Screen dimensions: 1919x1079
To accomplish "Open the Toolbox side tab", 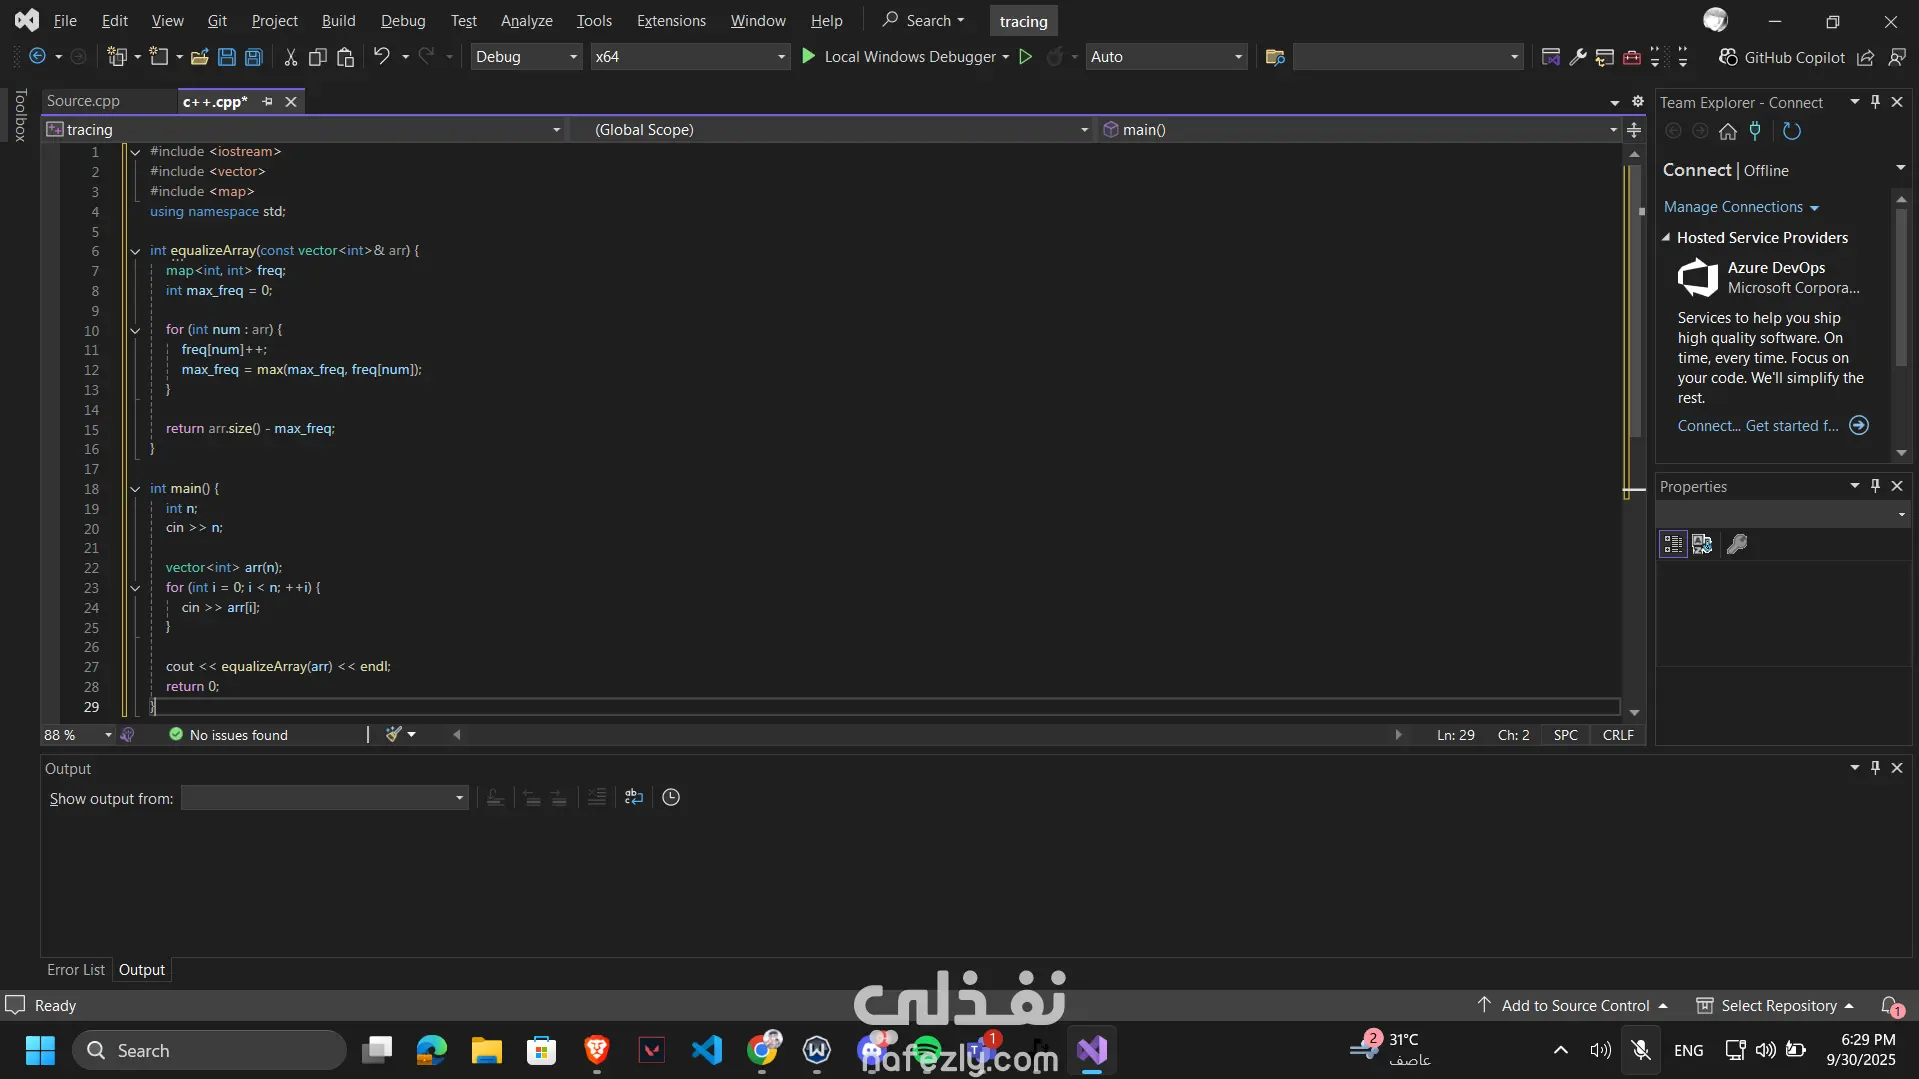I will pyautogui.click(x=20, y=115).
